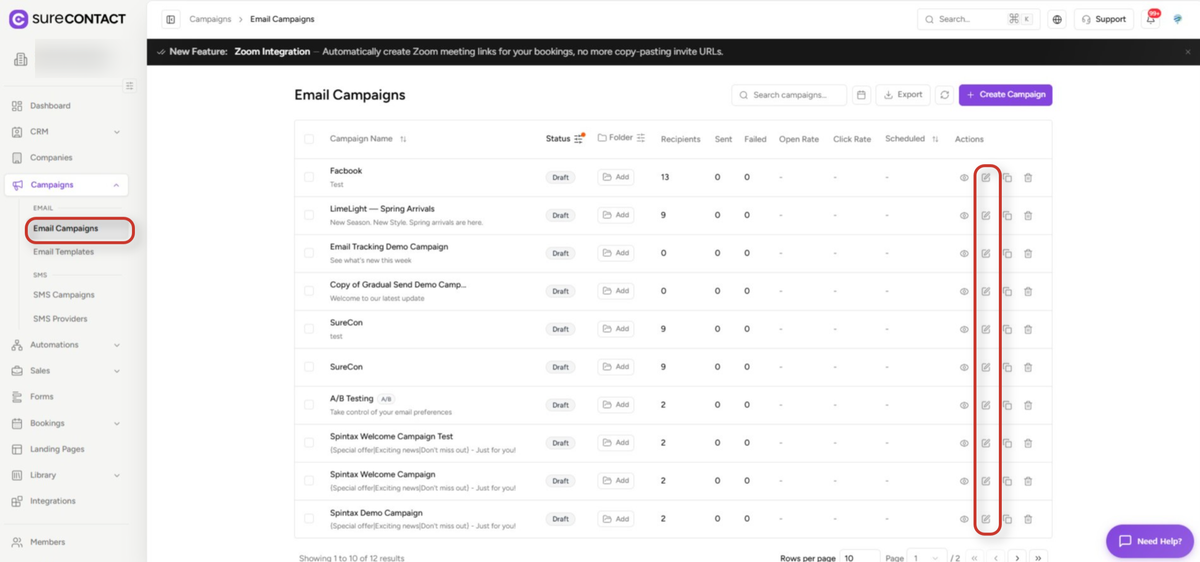This screenshot has height=562, width=1200.
Task: Open the rows per page selector
Action: [x=859, y=557]
